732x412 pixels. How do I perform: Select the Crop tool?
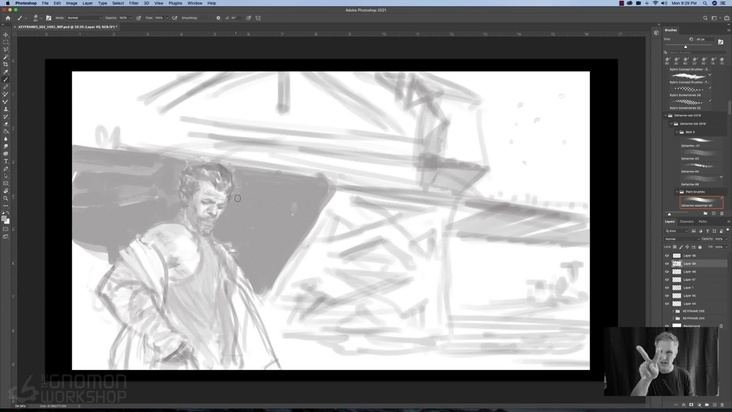tap(6, 65)
